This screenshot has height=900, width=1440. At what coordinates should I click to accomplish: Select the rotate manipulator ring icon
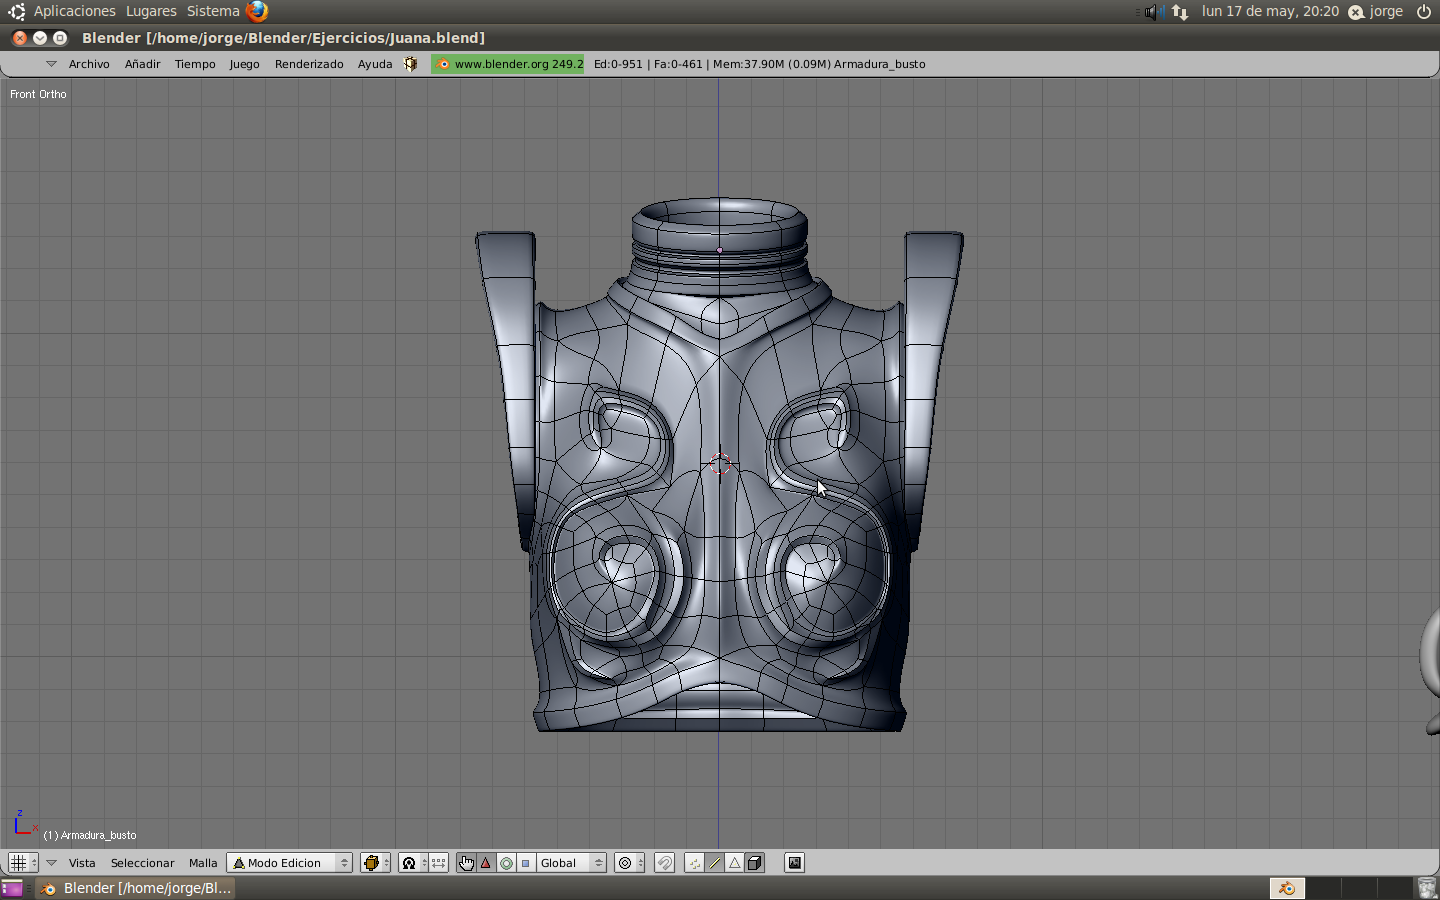coord(506,863)
